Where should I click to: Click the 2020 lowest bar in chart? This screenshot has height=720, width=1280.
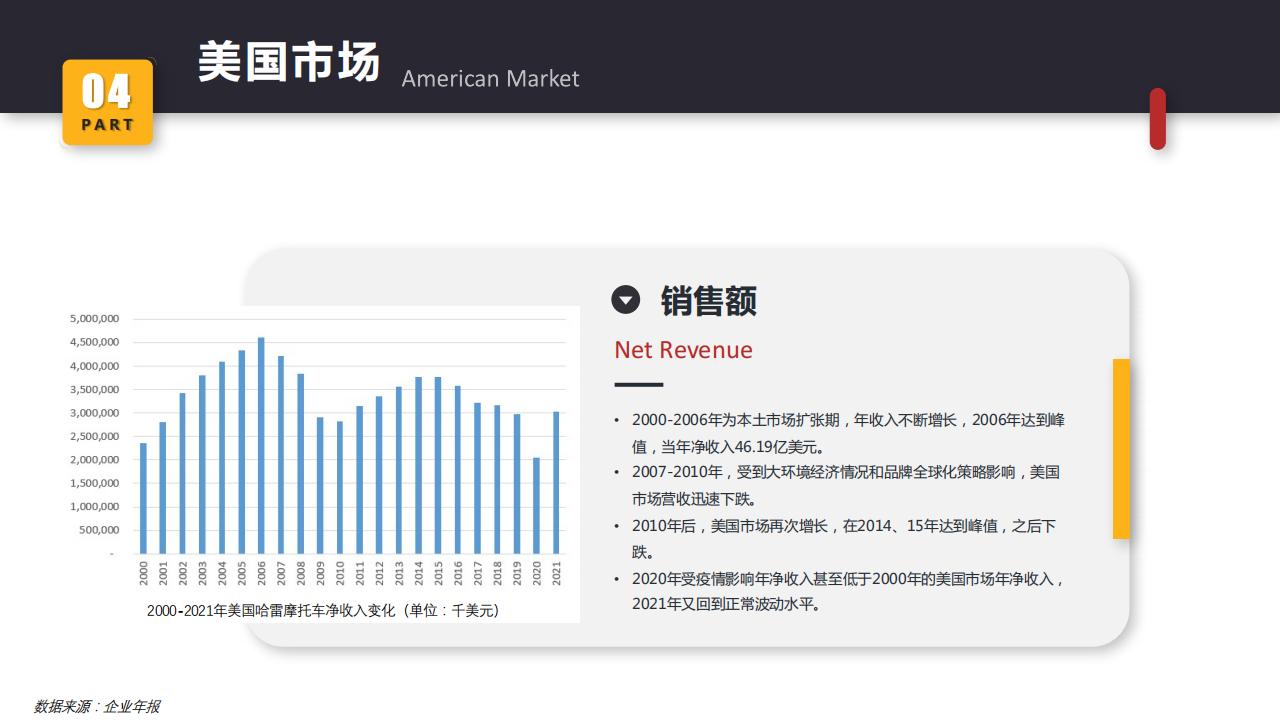point(536,505)
